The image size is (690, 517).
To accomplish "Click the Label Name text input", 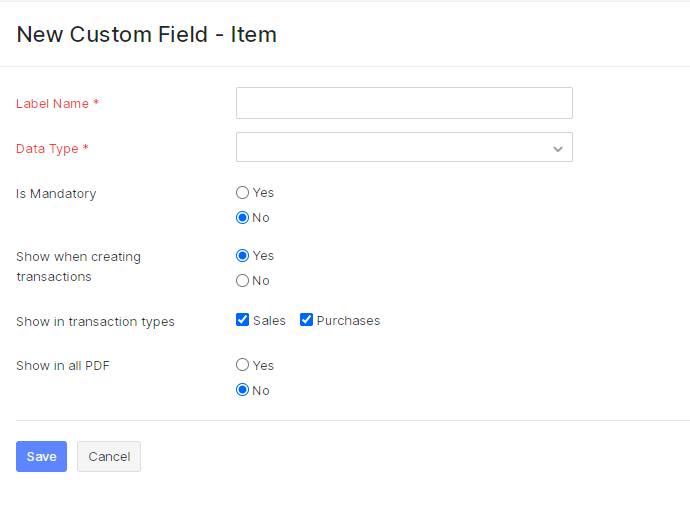I will 404,103.
